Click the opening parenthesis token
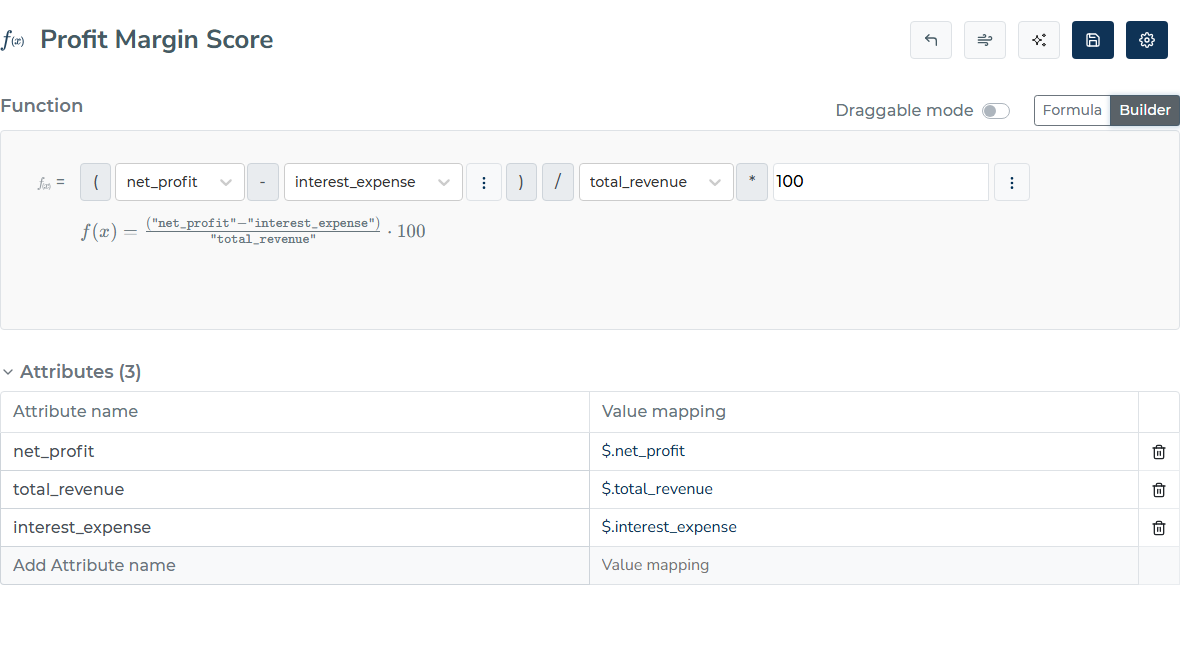 [96, 182]
